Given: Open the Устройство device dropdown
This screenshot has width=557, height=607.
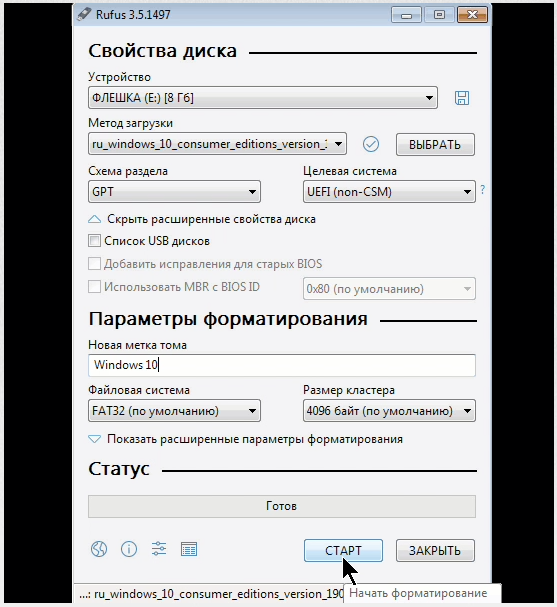Looking at the screenshot, I should click(263, 98).
